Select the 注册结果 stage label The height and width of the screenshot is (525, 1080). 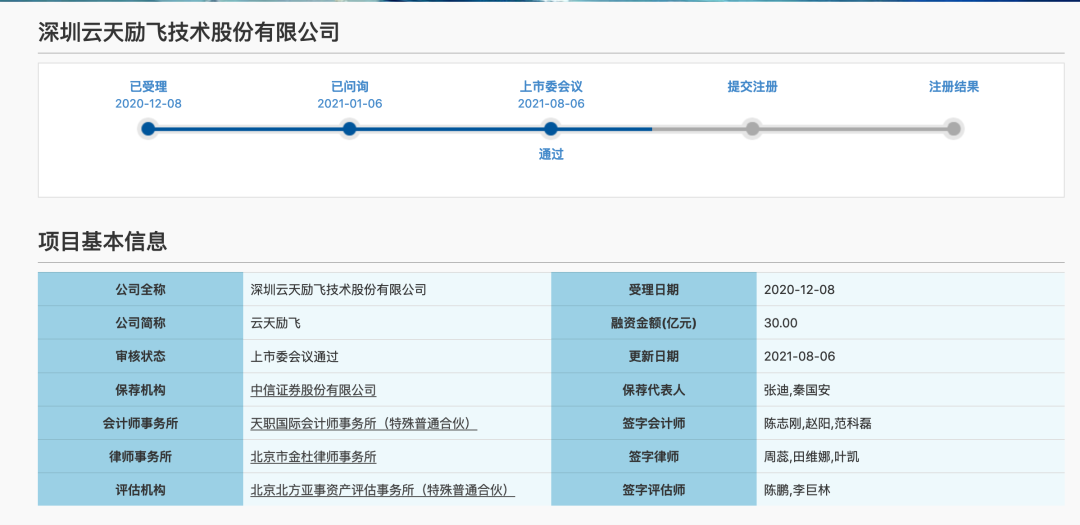click(954, 87)
